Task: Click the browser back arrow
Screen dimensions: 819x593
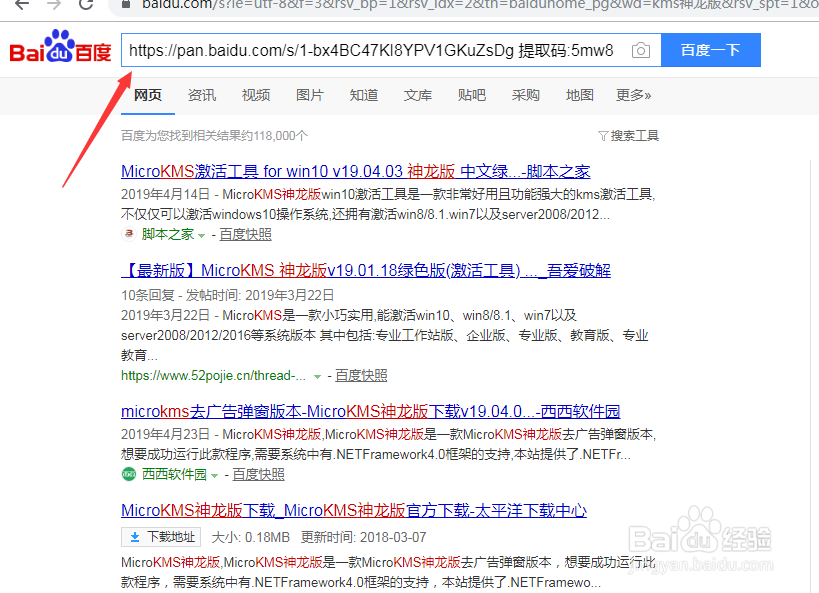Action: [x=22, y=5]
